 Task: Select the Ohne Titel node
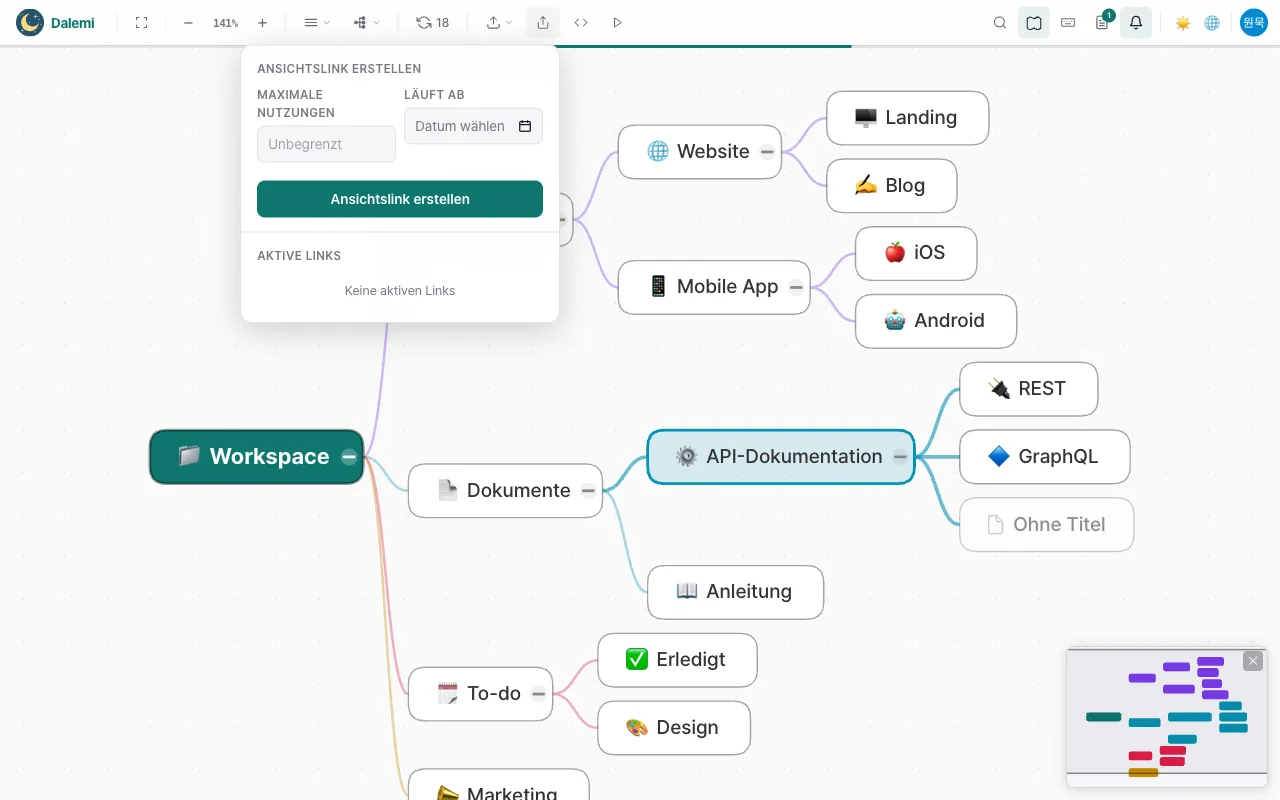(1047, 525)
